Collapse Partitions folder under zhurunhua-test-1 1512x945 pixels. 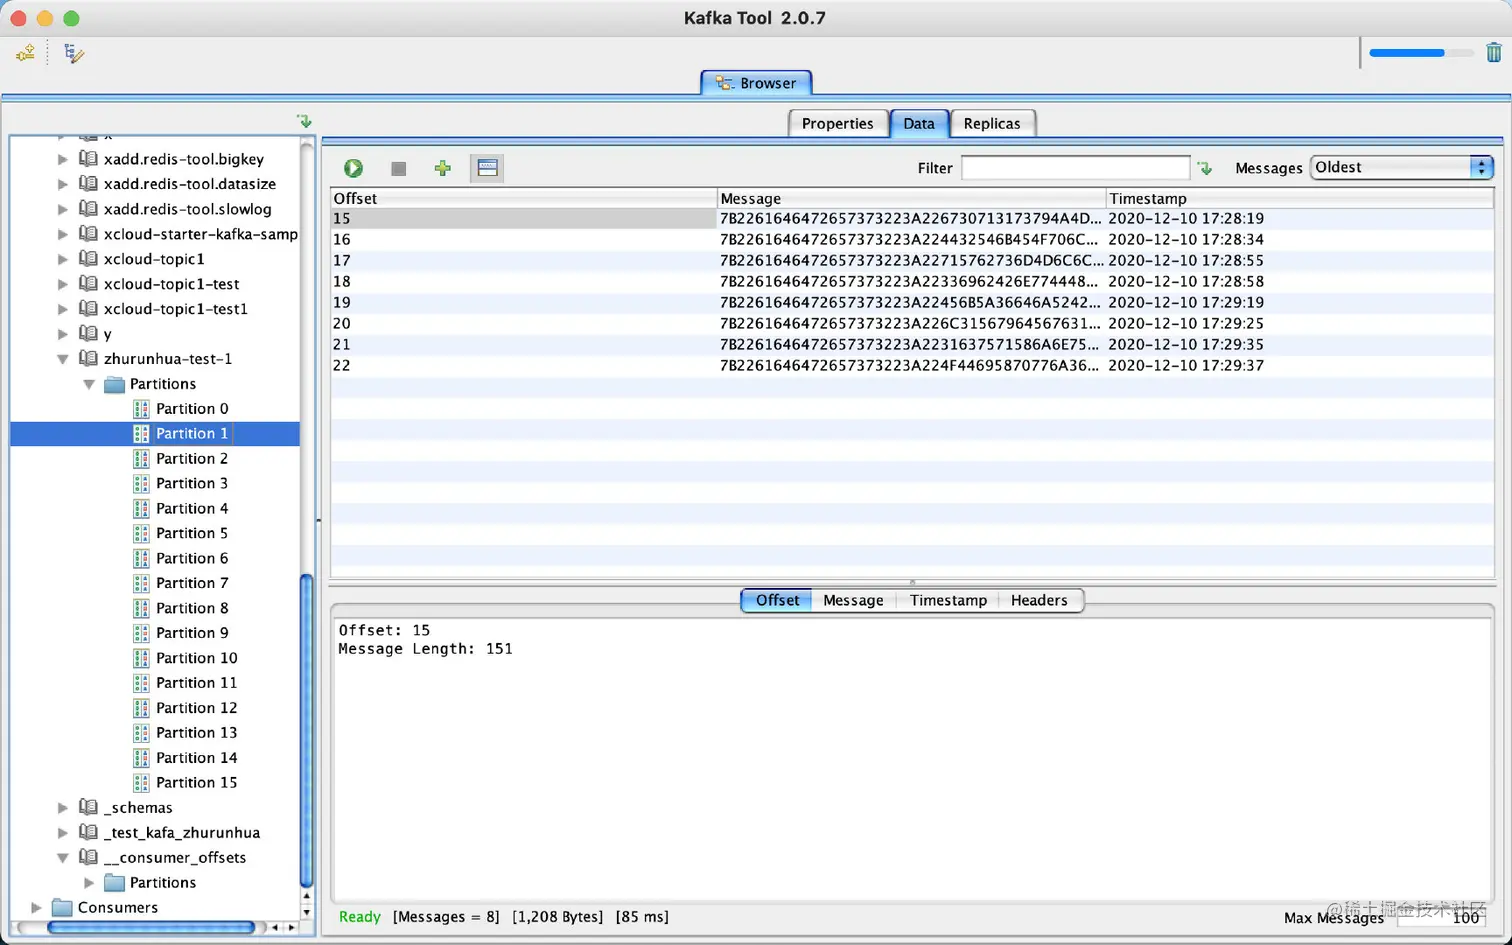tap(88, 384)
